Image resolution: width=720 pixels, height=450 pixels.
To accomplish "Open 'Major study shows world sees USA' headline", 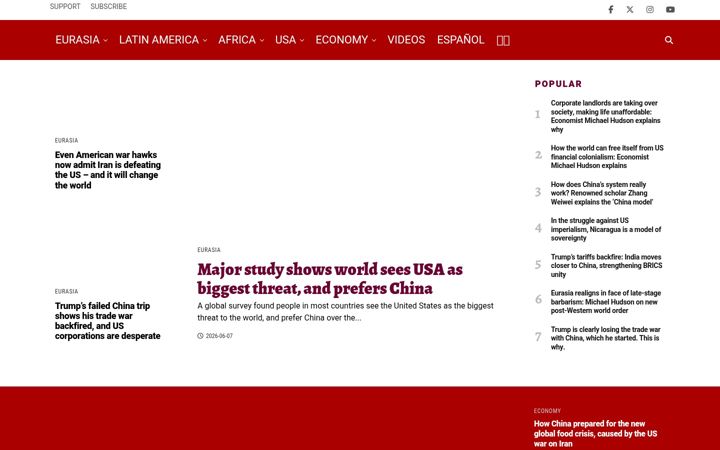I will (x=330, y=279).
